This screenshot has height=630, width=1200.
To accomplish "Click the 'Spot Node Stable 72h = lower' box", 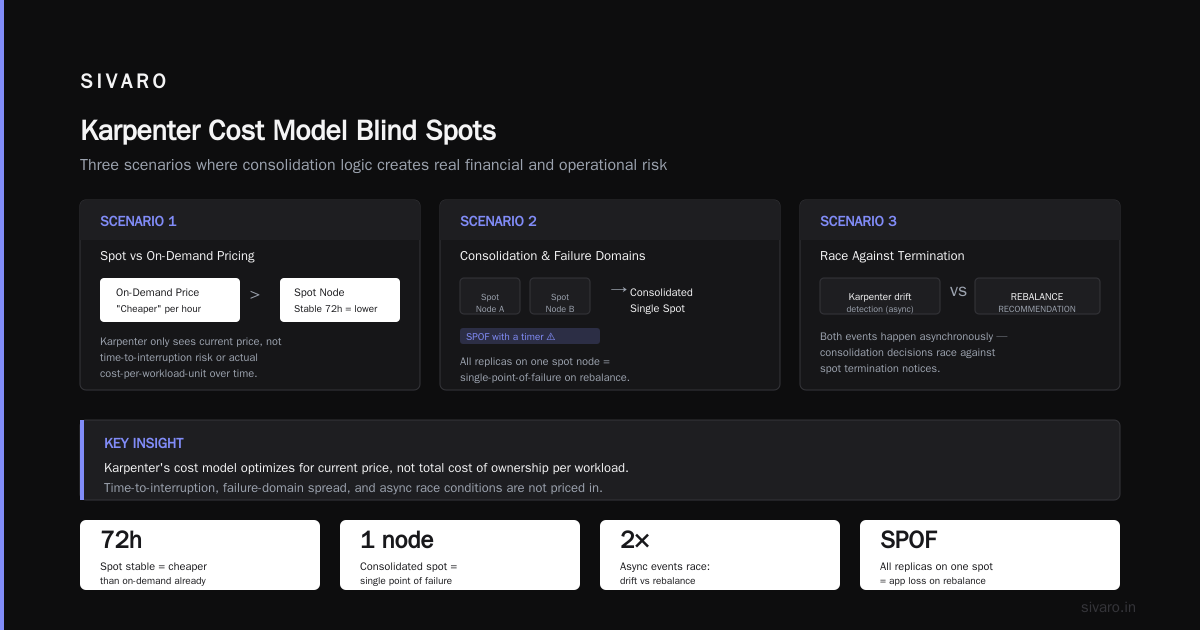I will 340,300.
